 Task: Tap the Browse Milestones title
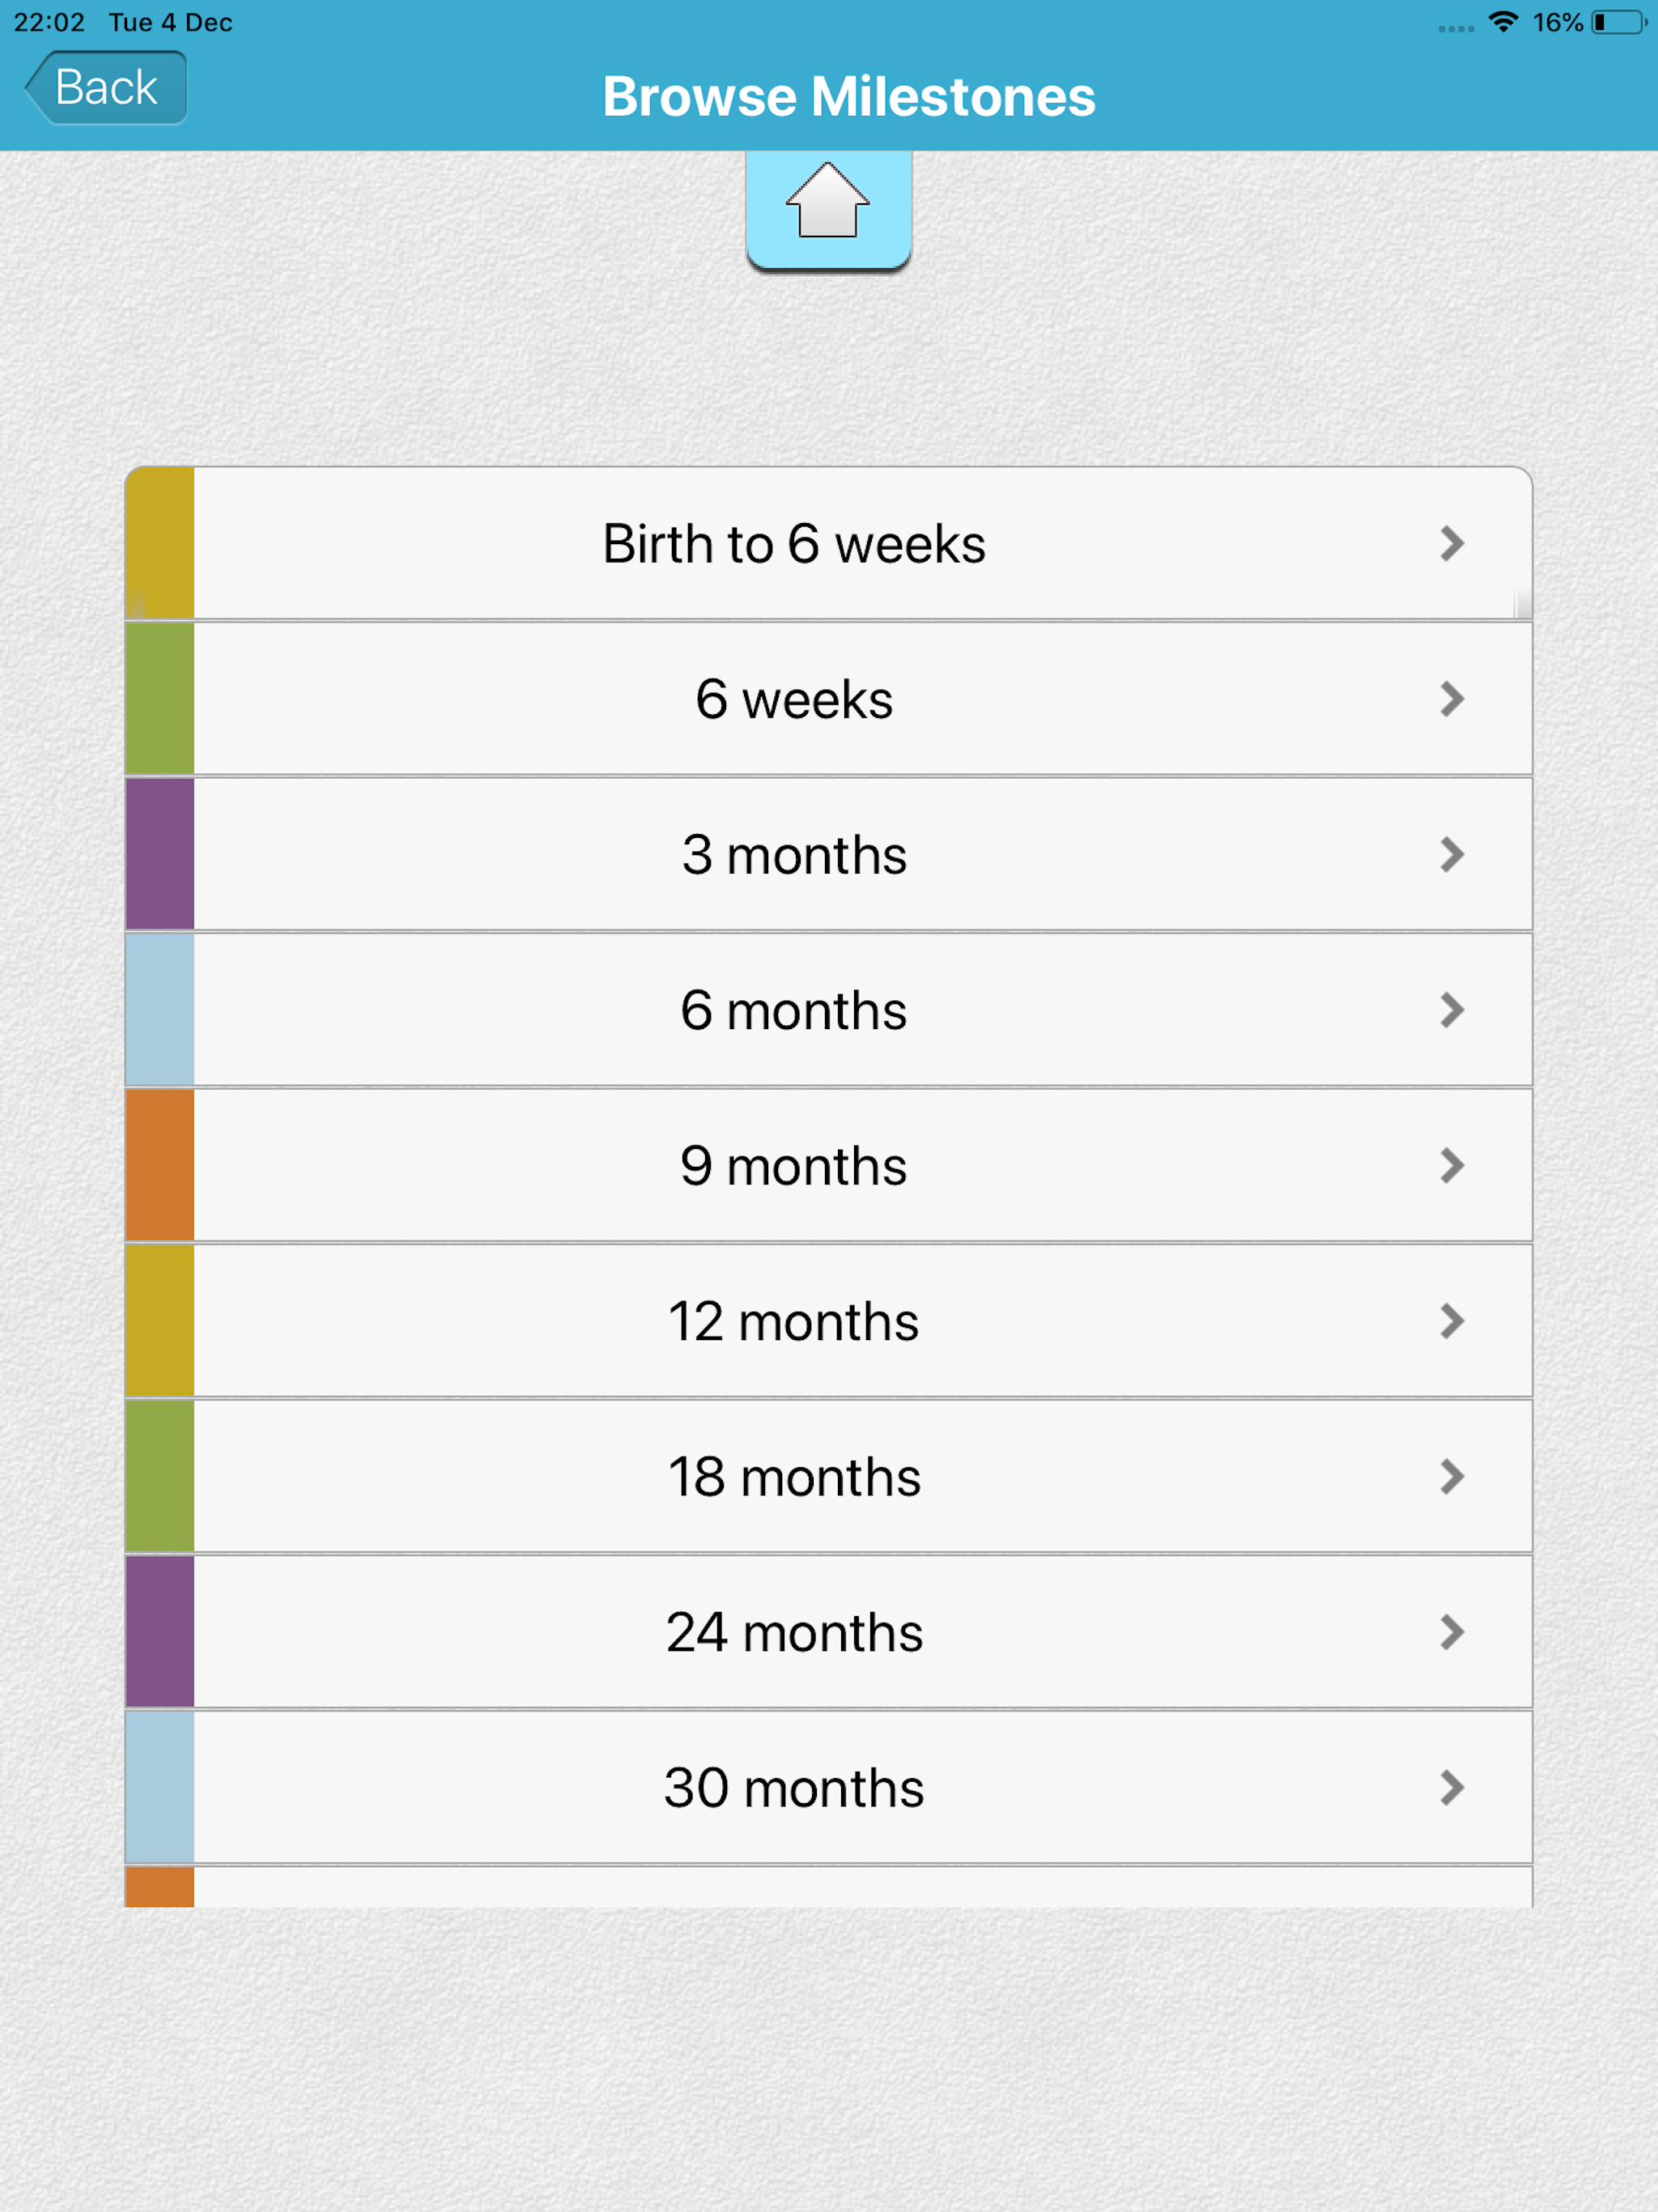point(848,97)
